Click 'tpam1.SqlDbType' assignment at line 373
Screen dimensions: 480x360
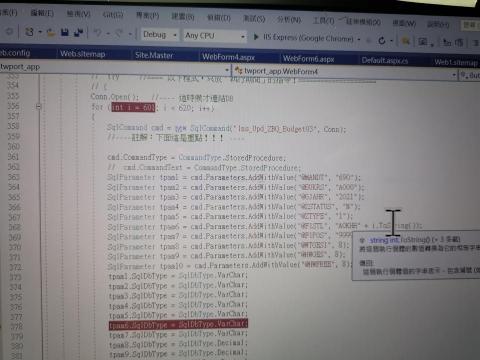pyautogui.click(x=178, y=276)
